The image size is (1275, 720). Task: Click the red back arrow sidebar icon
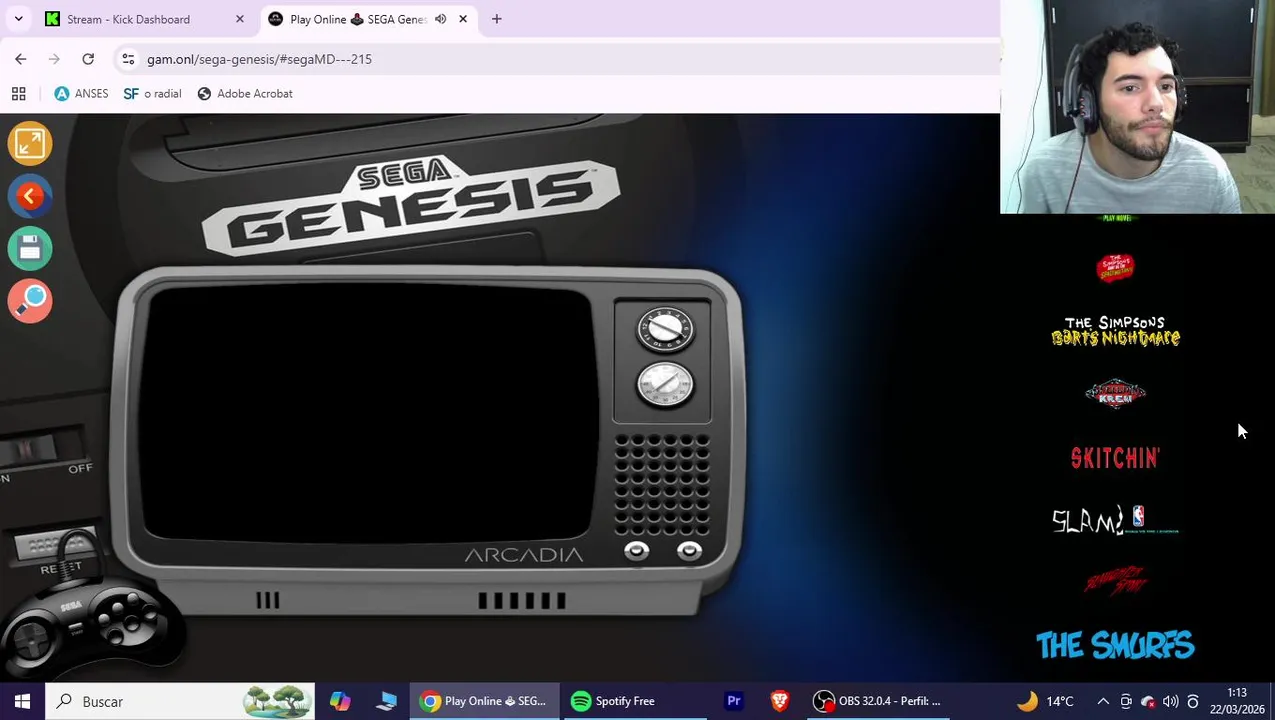click(30, 196)
